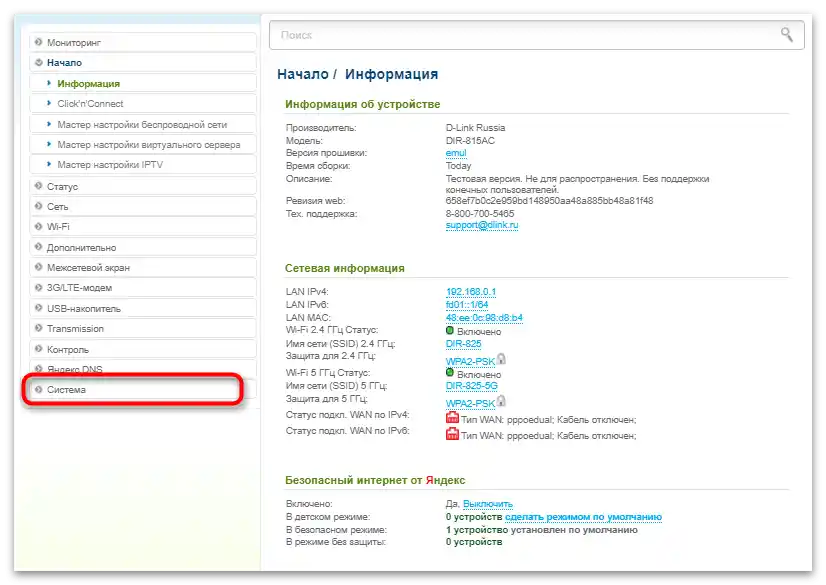The image size is (826, 585).
Task: Expand the Мониторинг menu section
Action: click(143, 42)
